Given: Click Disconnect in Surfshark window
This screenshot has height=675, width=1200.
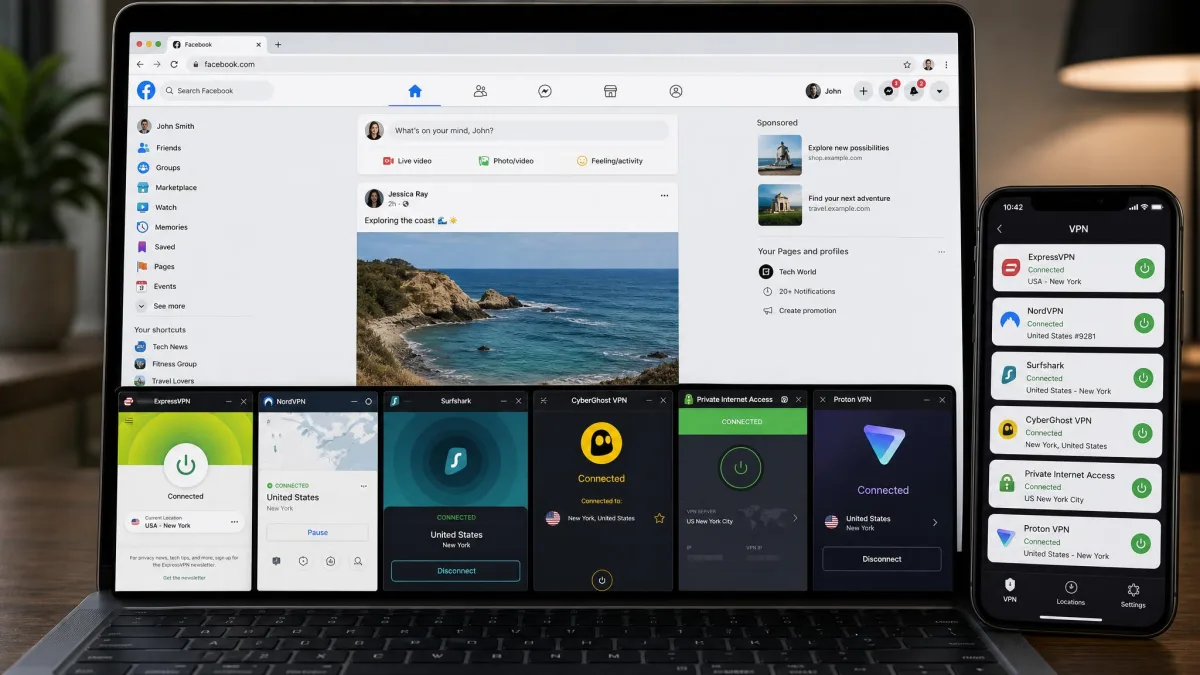Looking at the screenshot, I should point(456,571).
